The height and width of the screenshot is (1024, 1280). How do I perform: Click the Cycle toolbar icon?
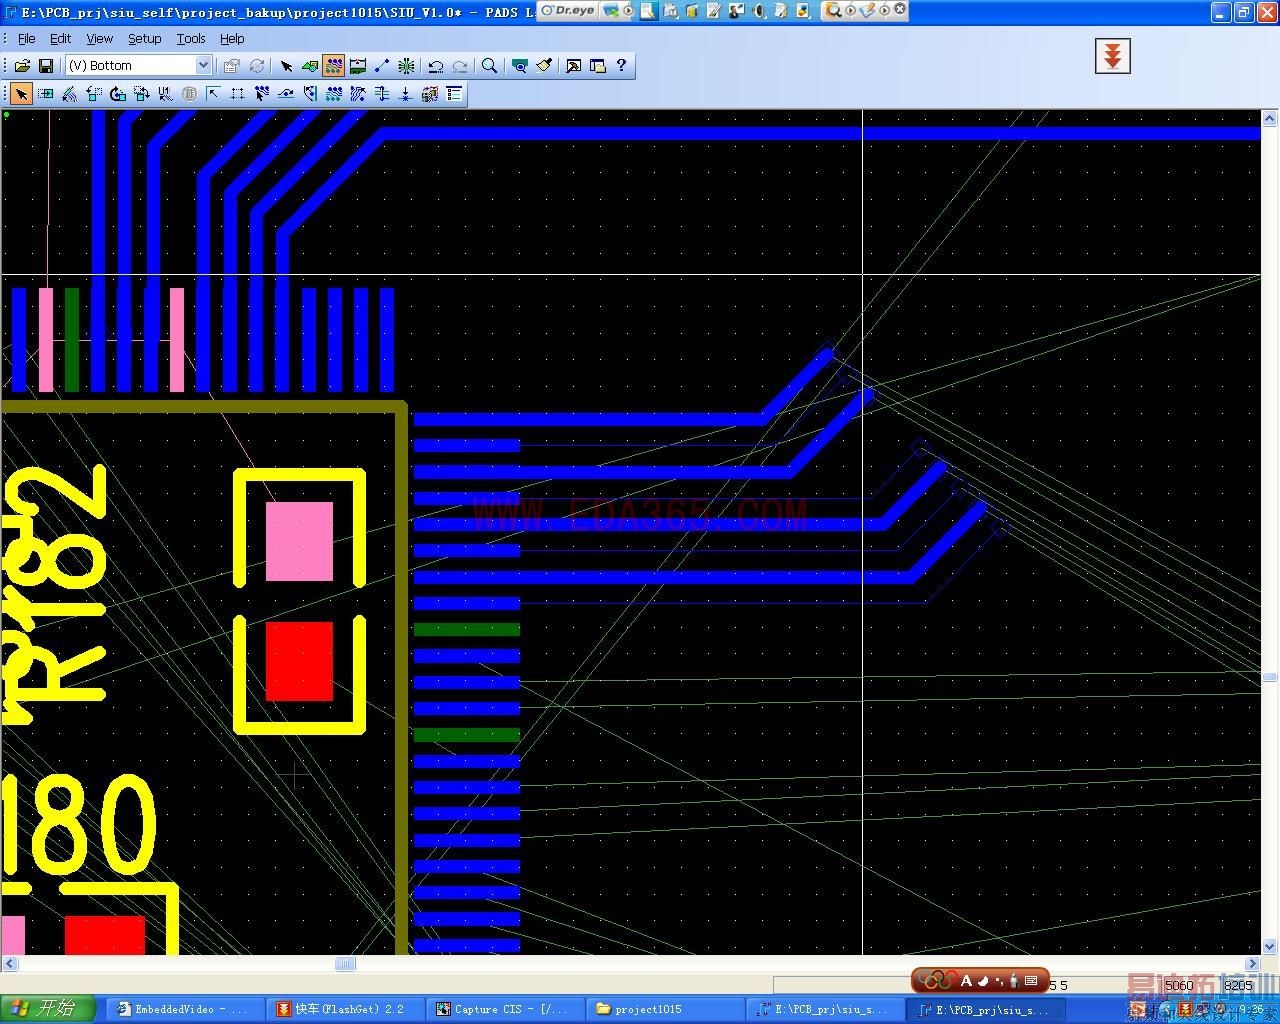(x=257, y=66)
